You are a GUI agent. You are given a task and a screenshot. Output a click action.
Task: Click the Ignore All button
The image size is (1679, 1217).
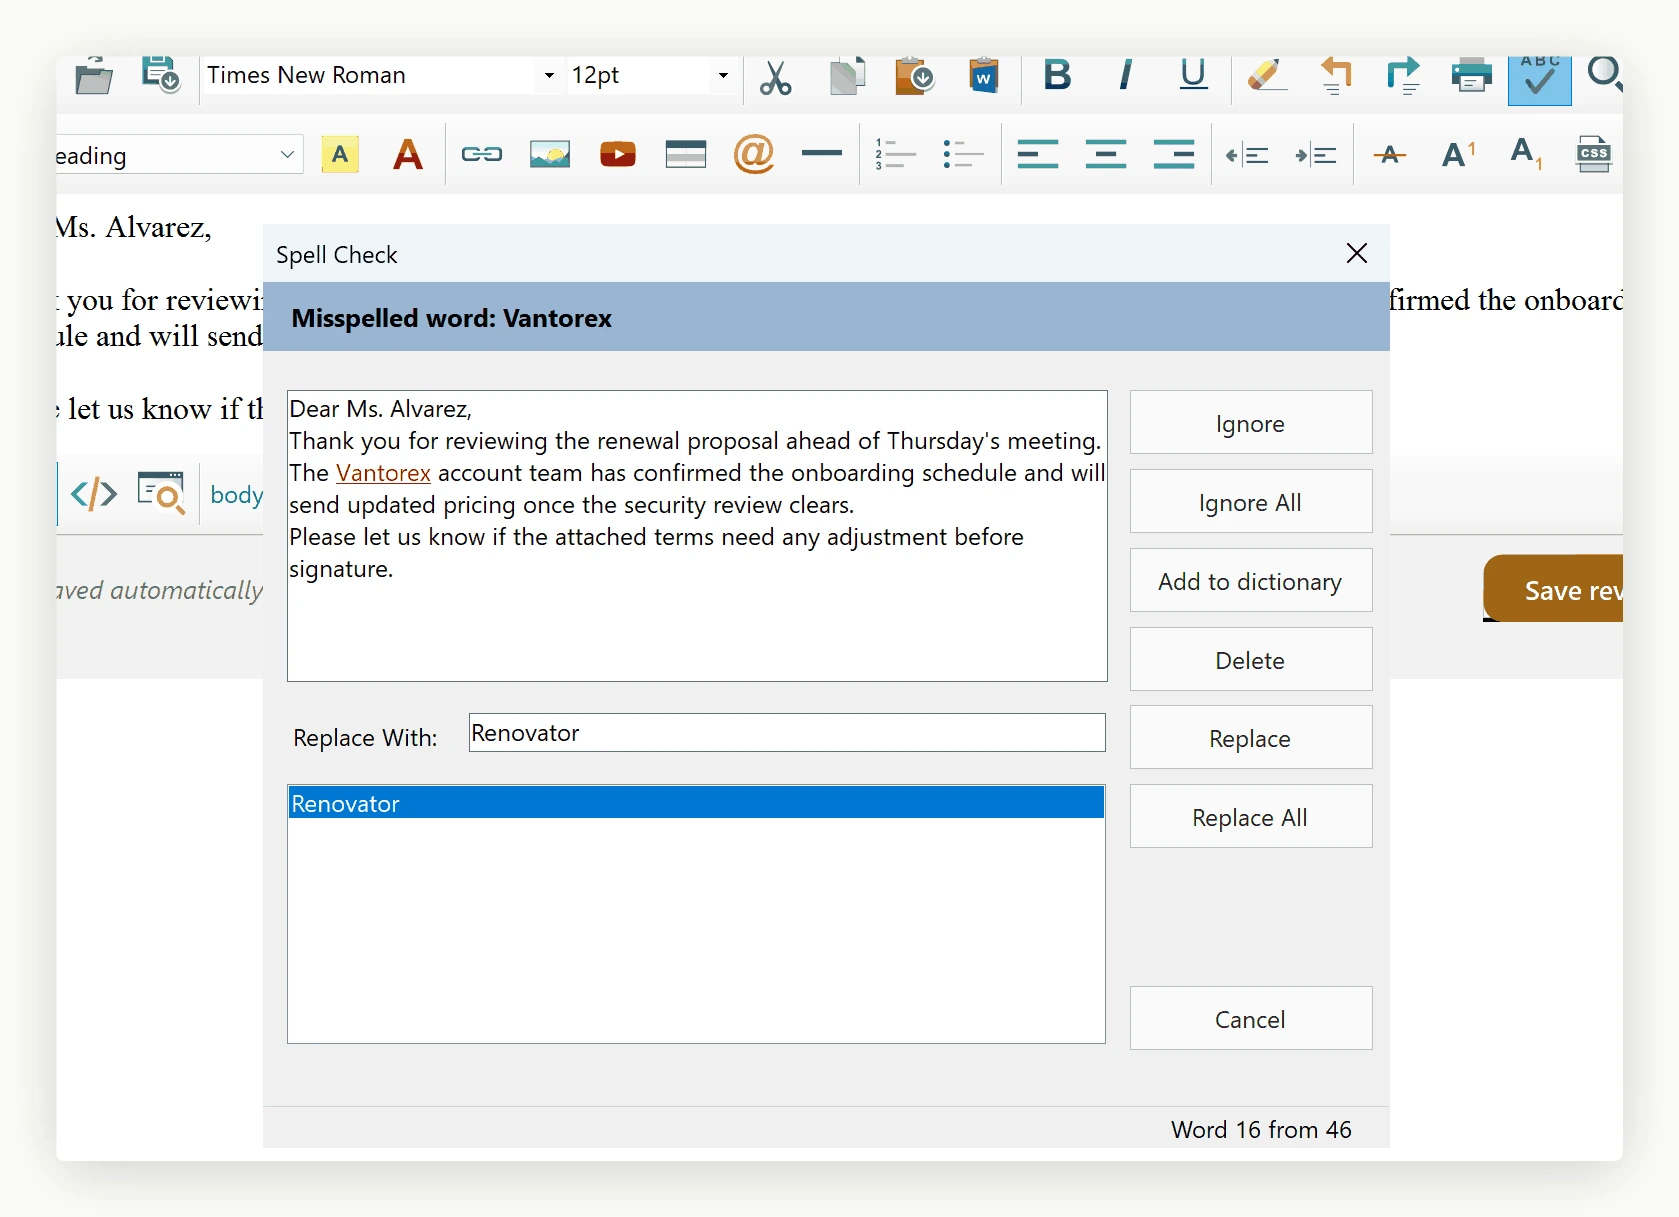click(1251, 502)
